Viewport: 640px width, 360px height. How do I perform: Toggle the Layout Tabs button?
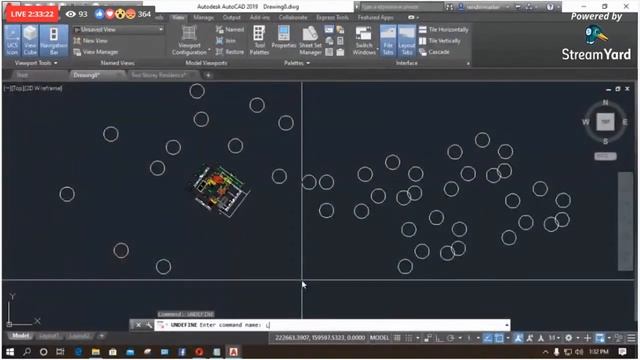[x=407, y=40]
